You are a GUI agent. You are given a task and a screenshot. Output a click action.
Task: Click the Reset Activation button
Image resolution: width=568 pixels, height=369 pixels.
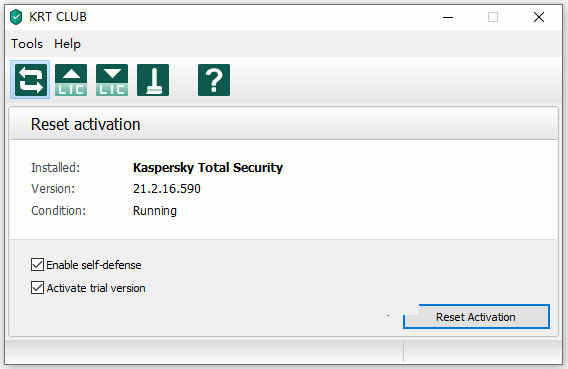coord(476,317)
